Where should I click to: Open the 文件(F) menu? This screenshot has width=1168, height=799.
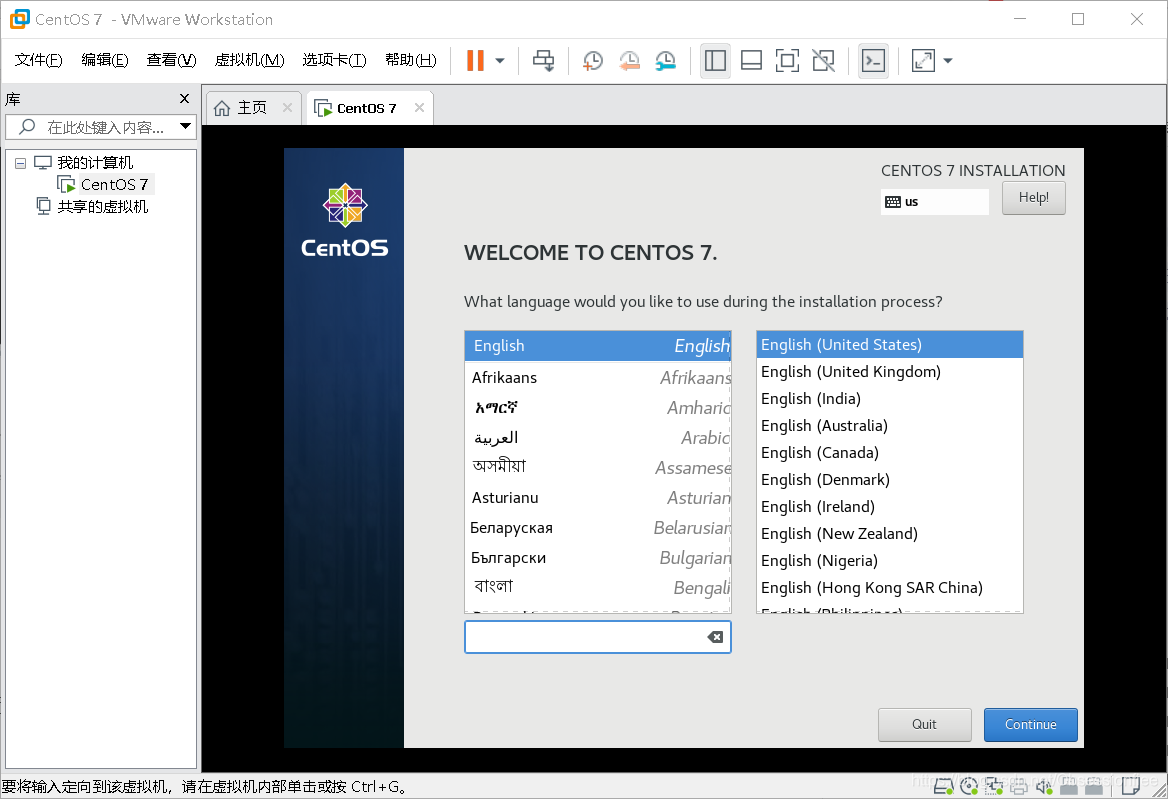click(x=39, y=60)
